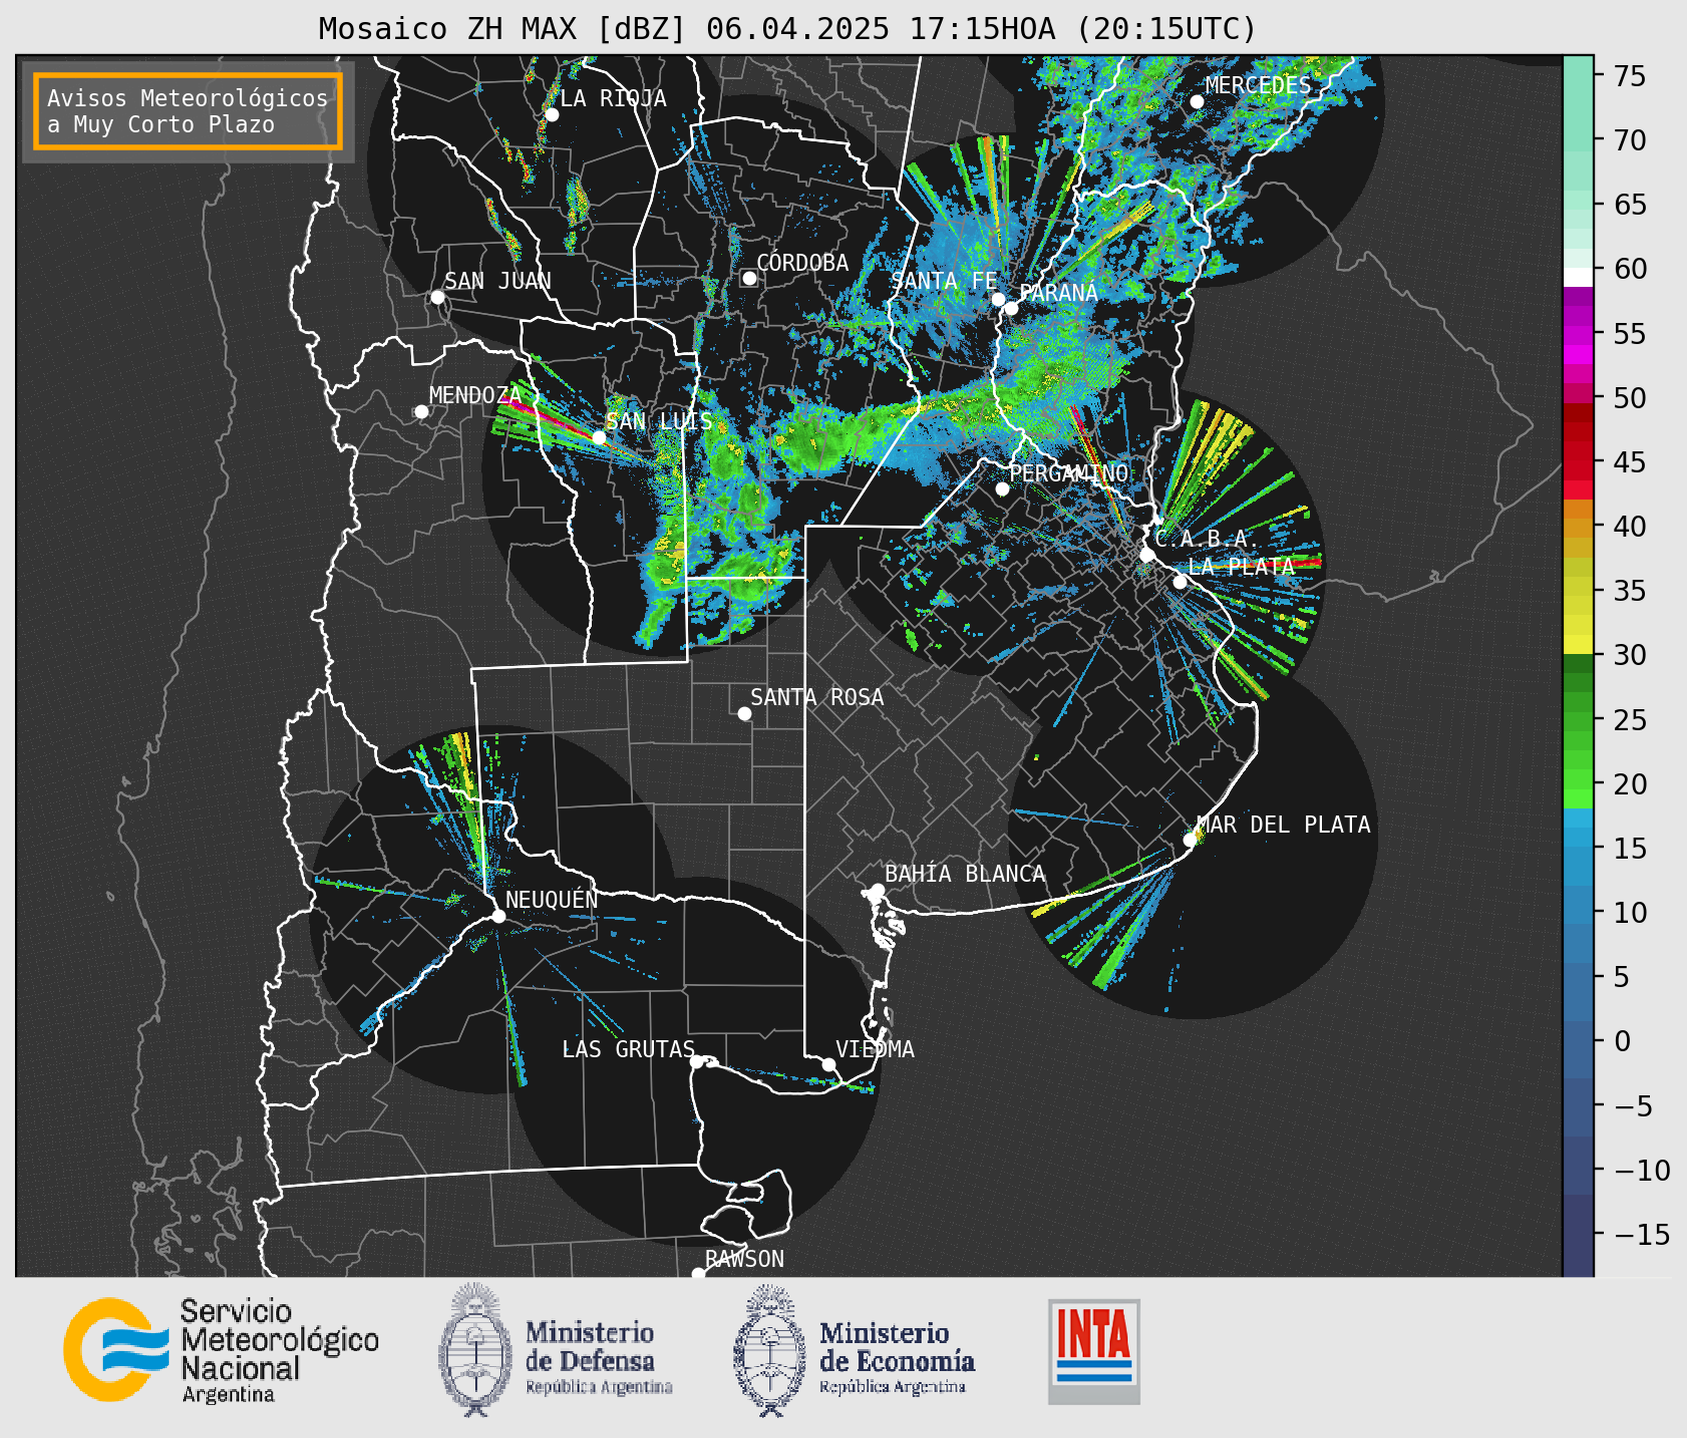The height and width of the screenshot is (1438, 1687).
Task: Click the SANTA ROSA label text
Action: [x=817, y=697]
